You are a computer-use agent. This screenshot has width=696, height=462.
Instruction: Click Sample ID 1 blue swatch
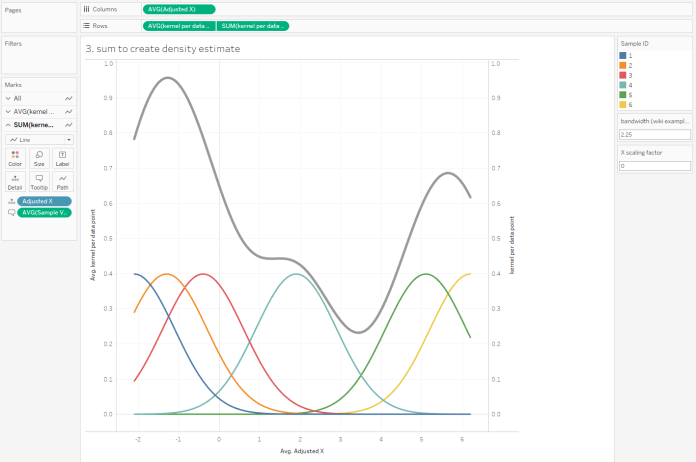(x=623, y=55)
